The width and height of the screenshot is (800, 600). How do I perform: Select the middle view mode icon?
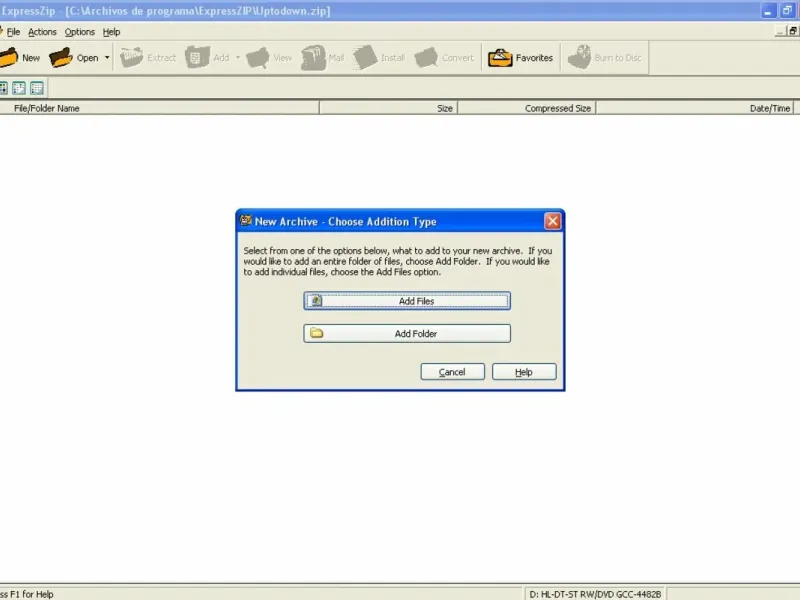click(x=19, y=88)
